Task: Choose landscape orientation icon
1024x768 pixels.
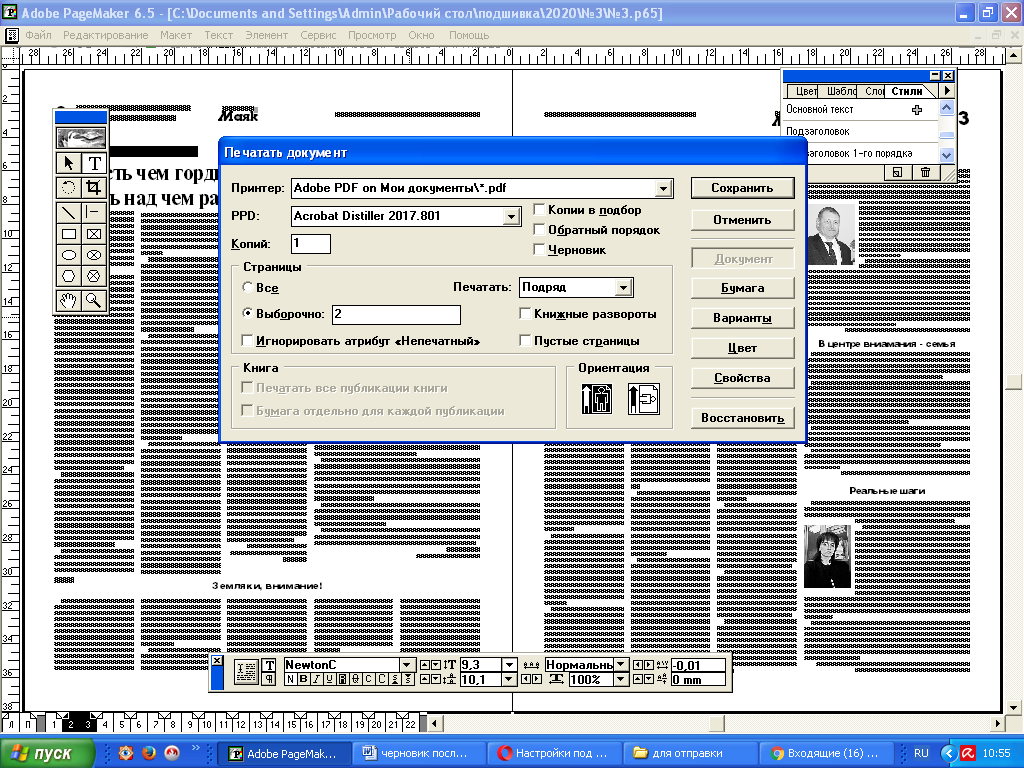Action: pyautogui.click(x=643, y=398)
